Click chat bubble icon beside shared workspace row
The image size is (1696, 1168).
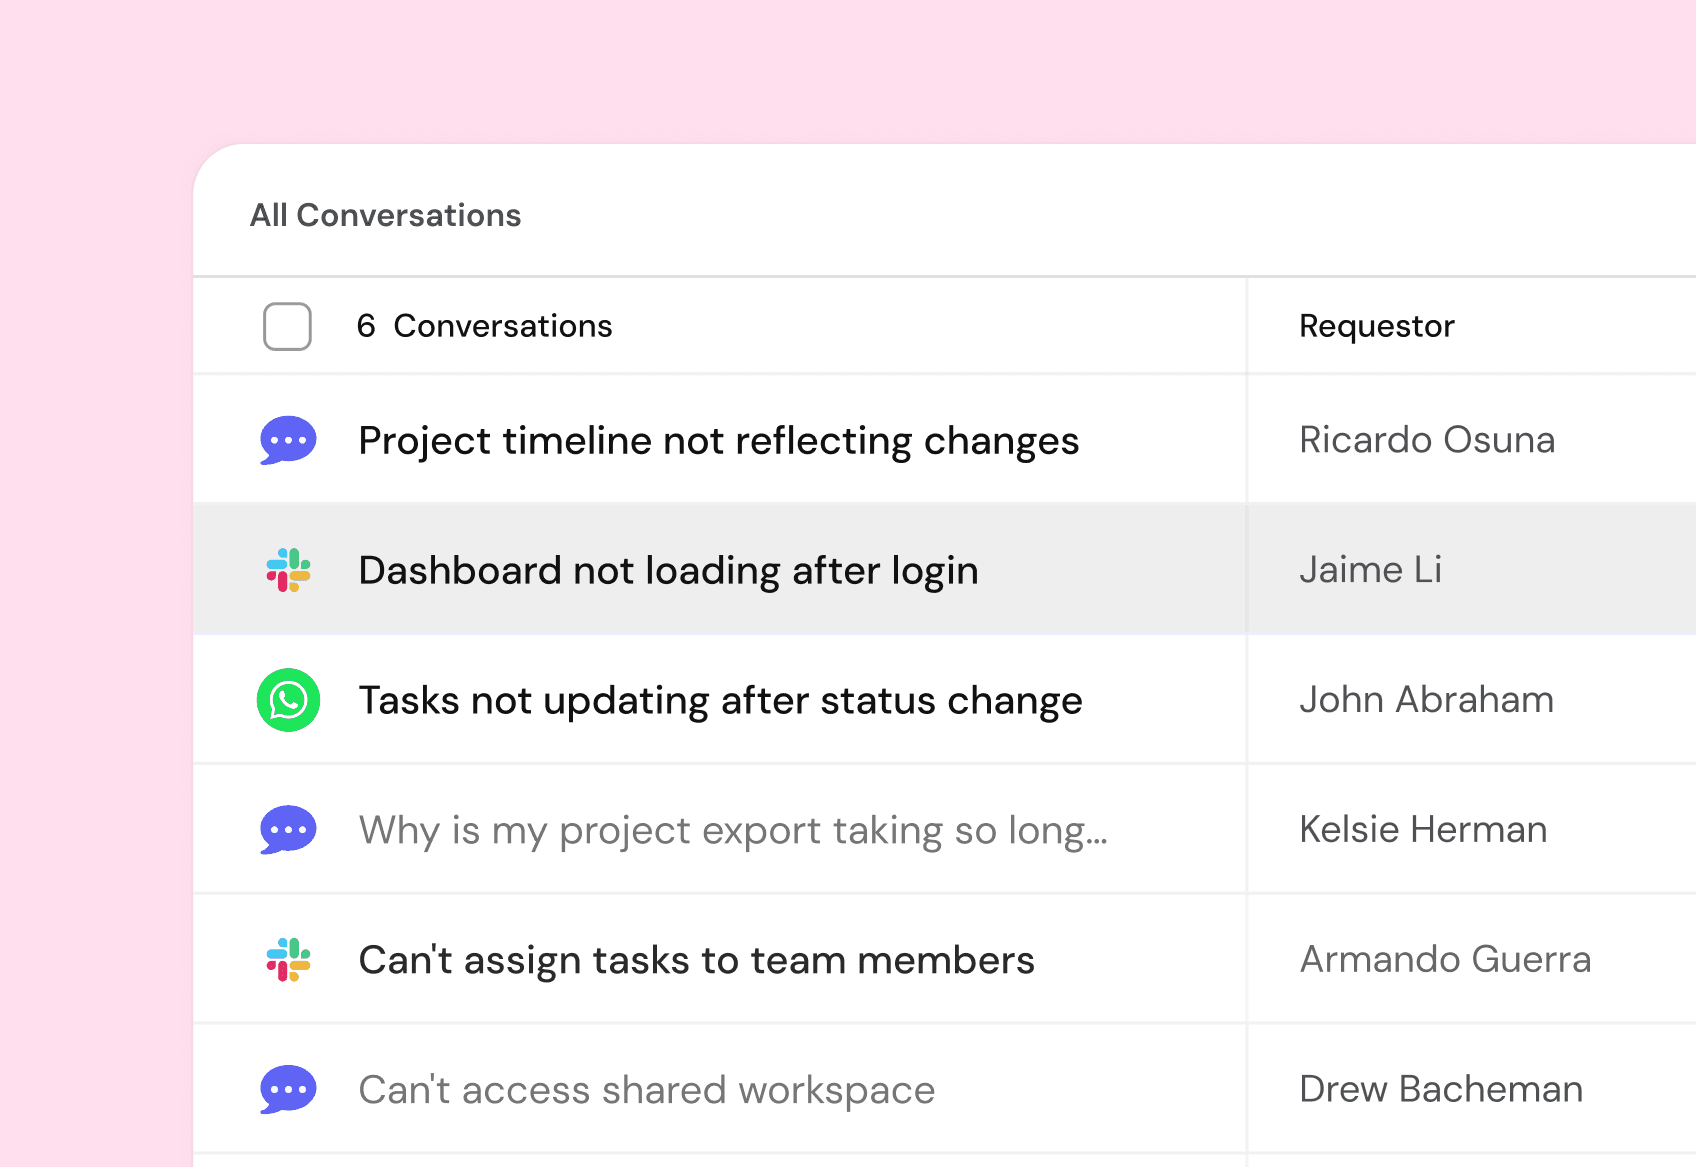(288, 1090)
